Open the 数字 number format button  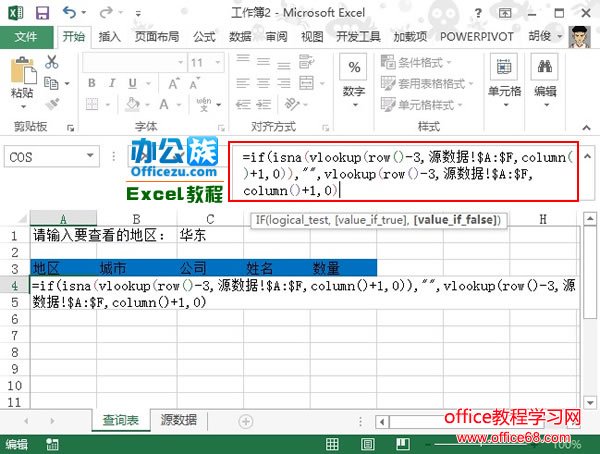[354, 80]
